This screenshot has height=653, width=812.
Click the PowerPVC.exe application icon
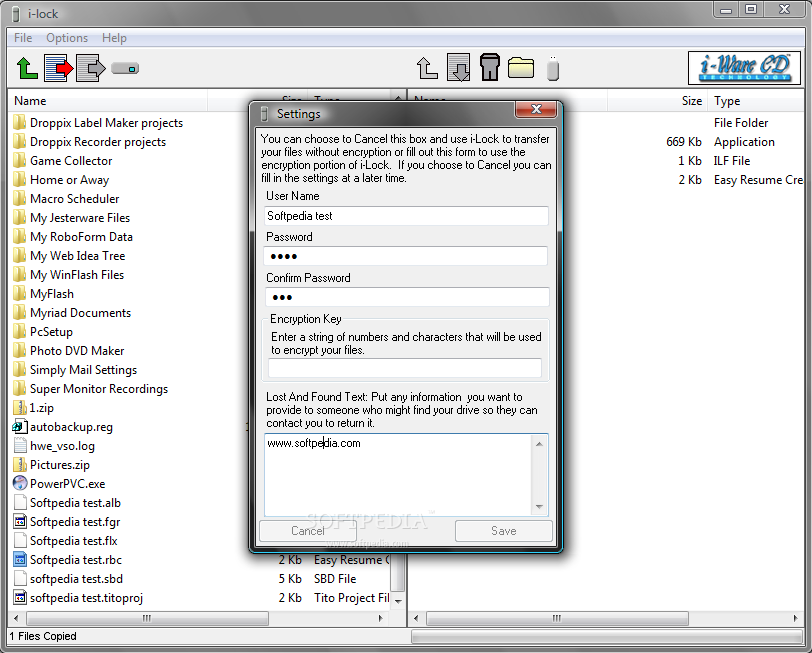tap(20, 484)
